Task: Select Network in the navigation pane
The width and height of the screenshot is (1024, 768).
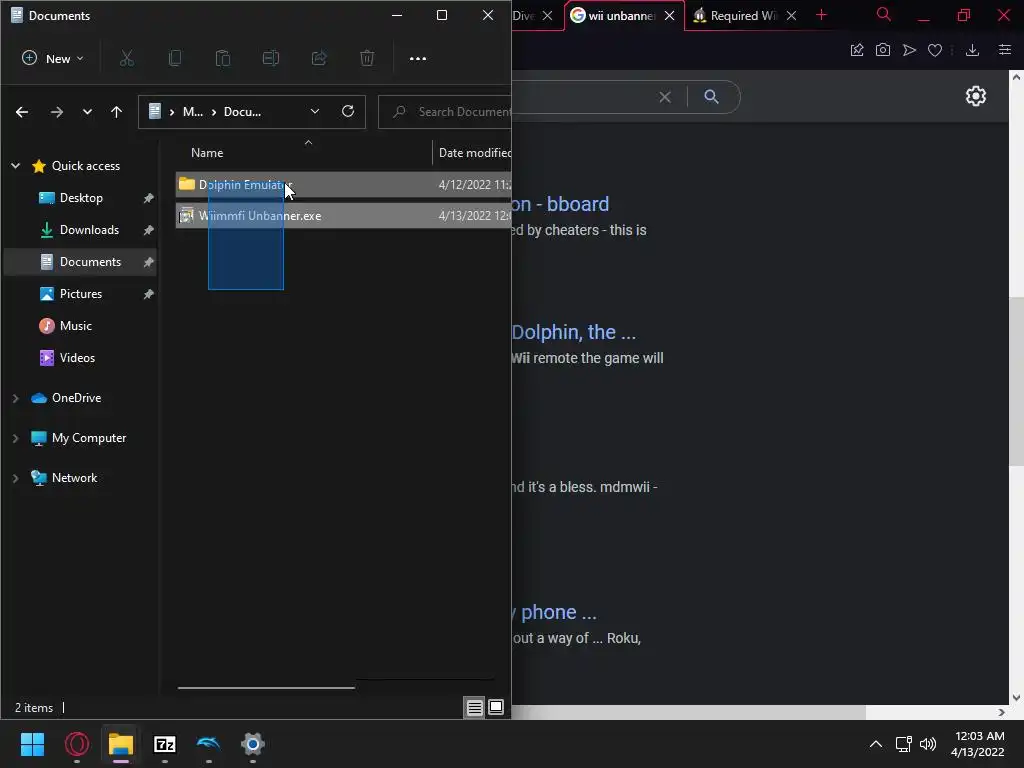Action: pos(74,478)
